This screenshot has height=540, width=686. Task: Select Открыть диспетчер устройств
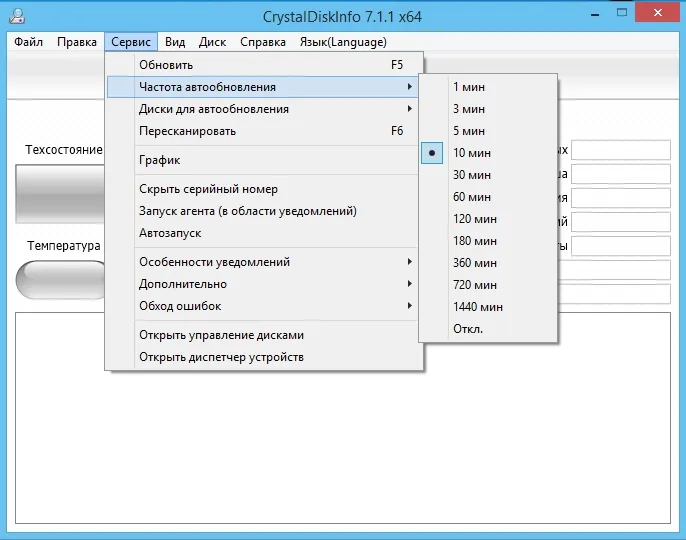pos(264,357)
